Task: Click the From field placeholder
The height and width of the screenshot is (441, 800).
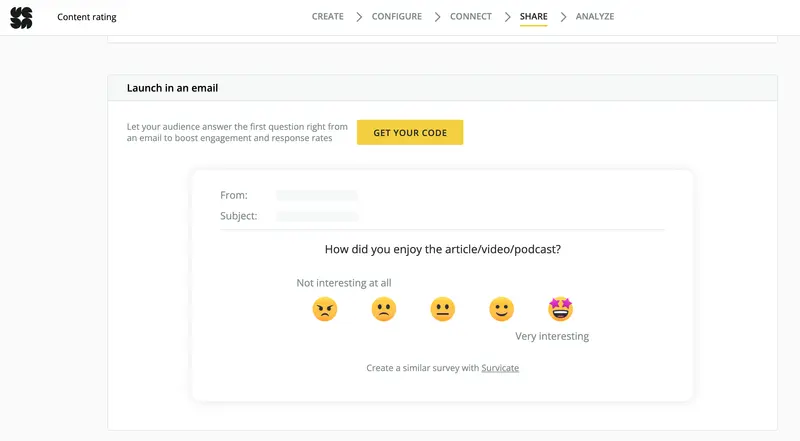Action: (316, 195)
